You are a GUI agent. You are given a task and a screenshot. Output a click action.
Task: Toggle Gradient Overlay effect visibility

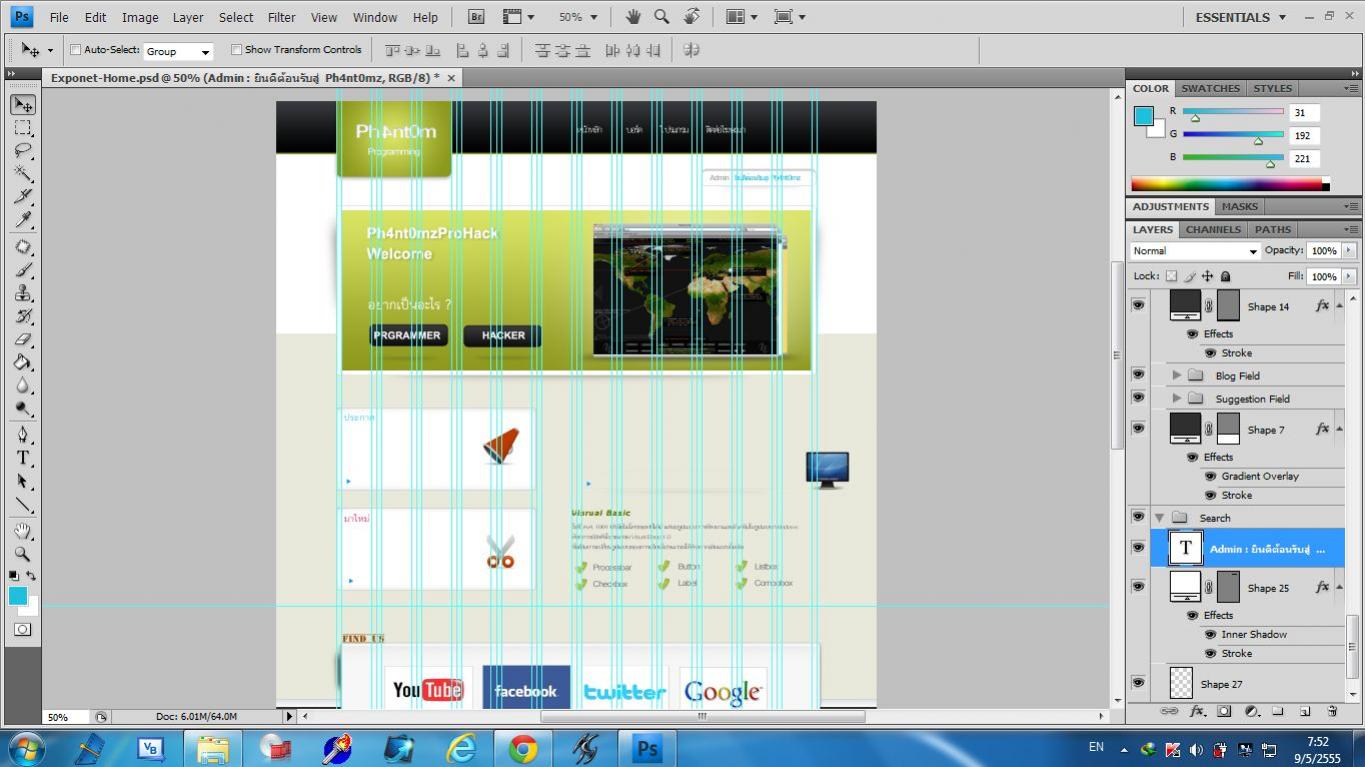click(1210, 476)
